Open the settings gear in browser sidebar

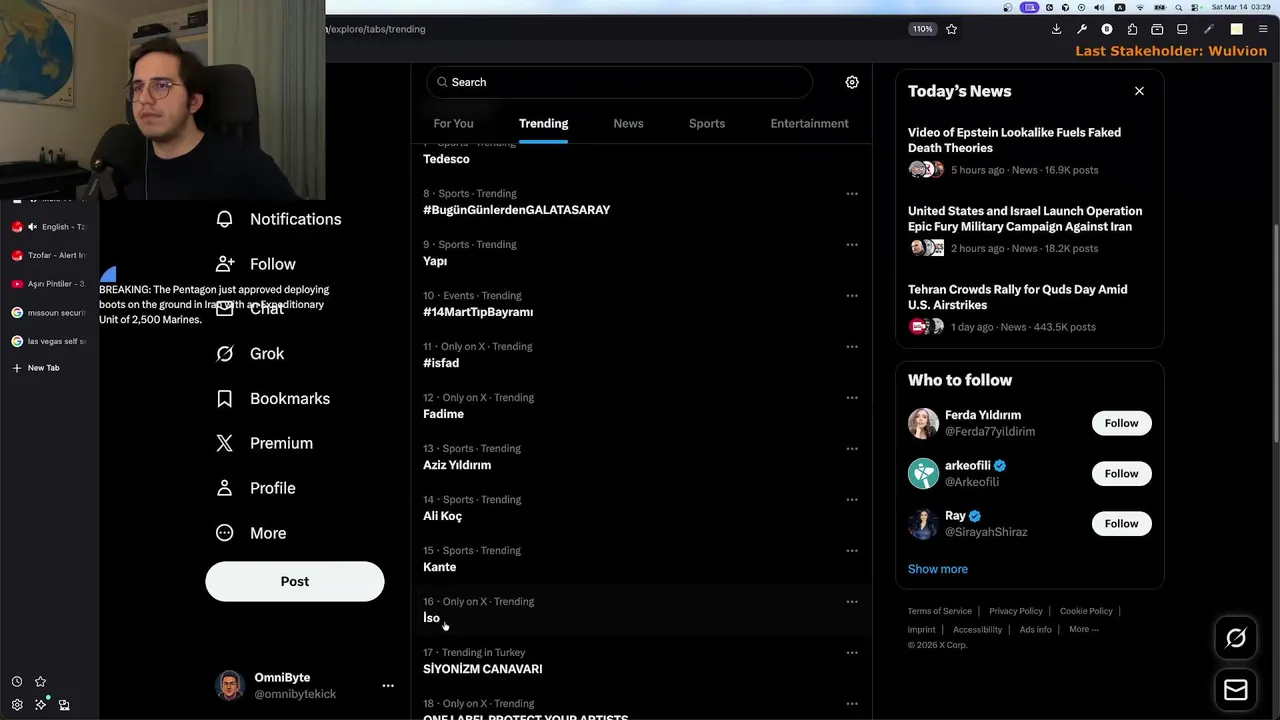click(x=17, y=705)
